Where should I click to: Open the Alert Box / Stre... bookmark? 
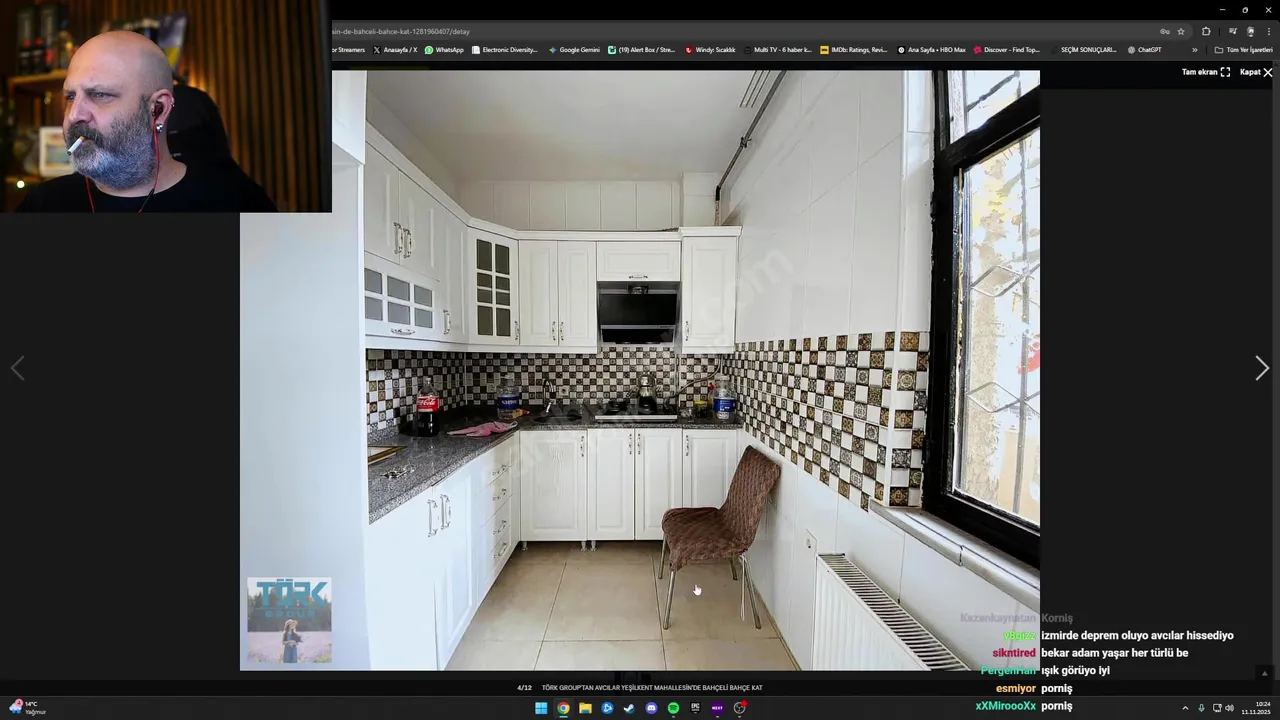pyautogui.click(x=642, y=49)
